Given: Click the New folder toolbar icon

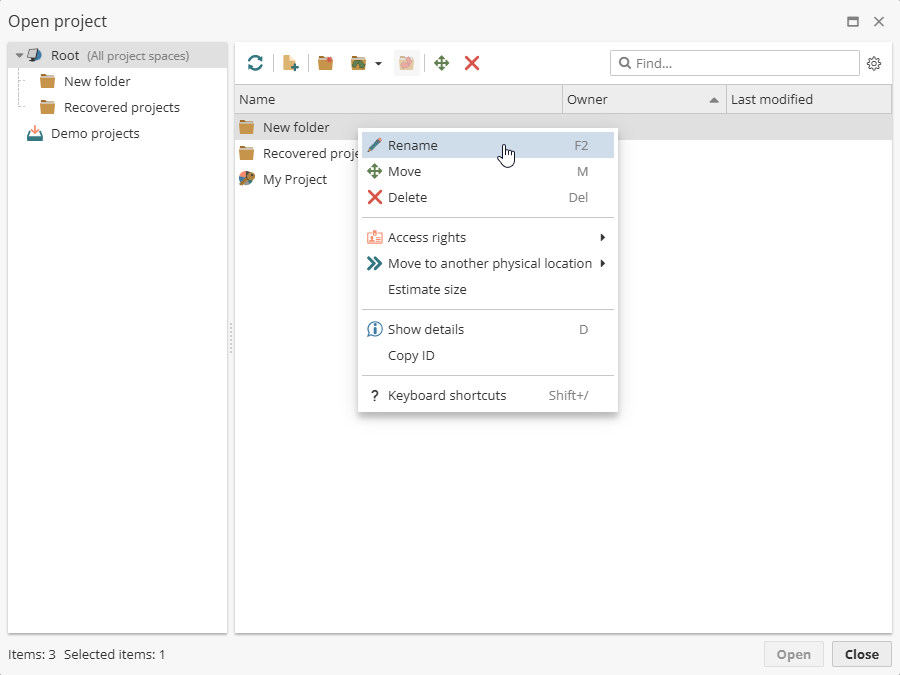Looking at the screenshot, I should click(x=325, y=63).
